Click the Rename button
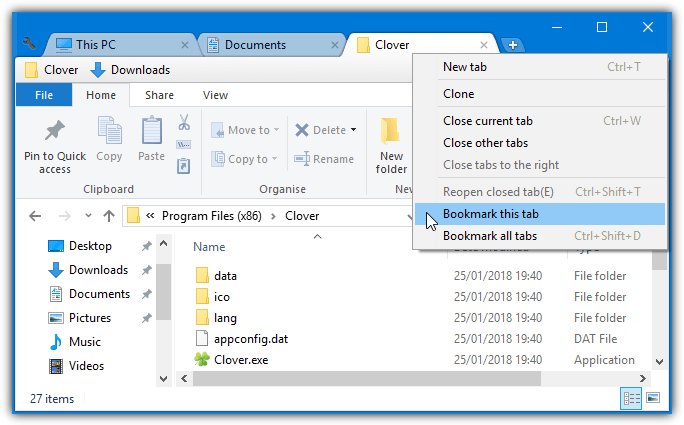684x425 pixels. pyautogui.click(x=324, y=159)
